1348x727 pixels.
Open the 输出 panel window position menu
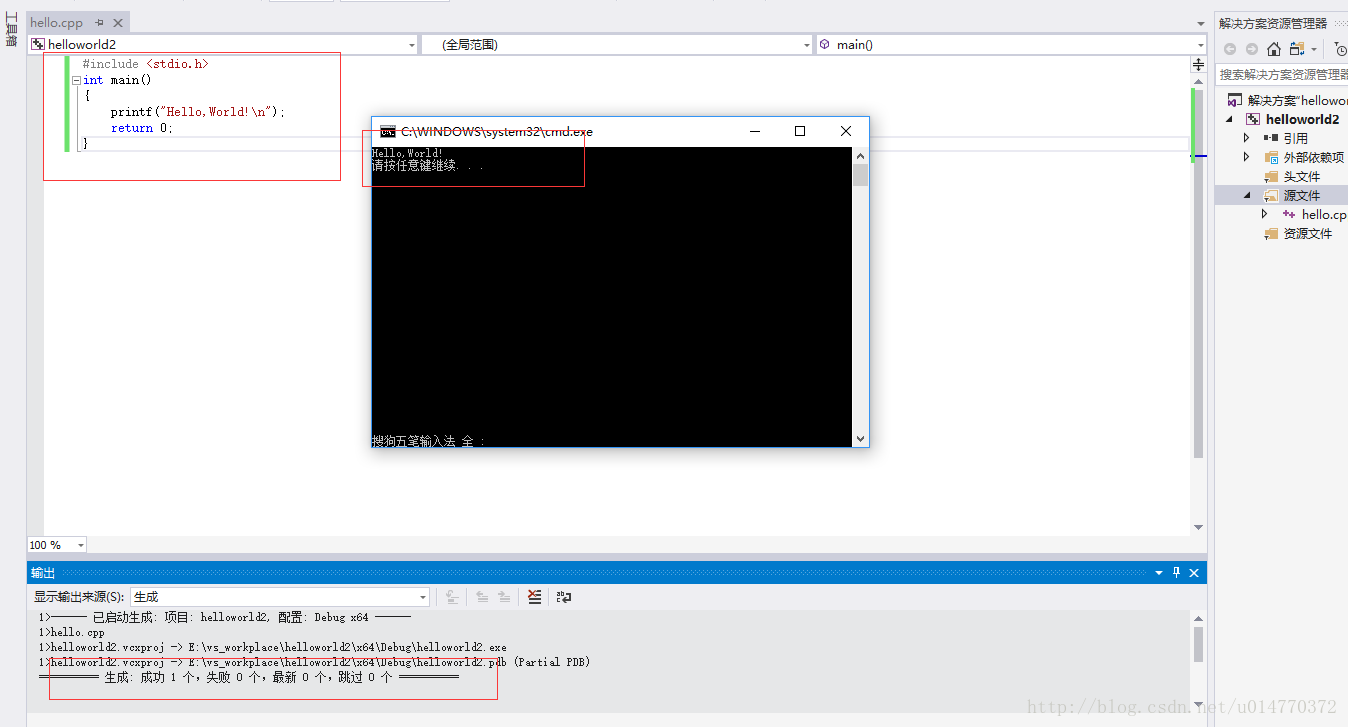[x=1159, y=573]
